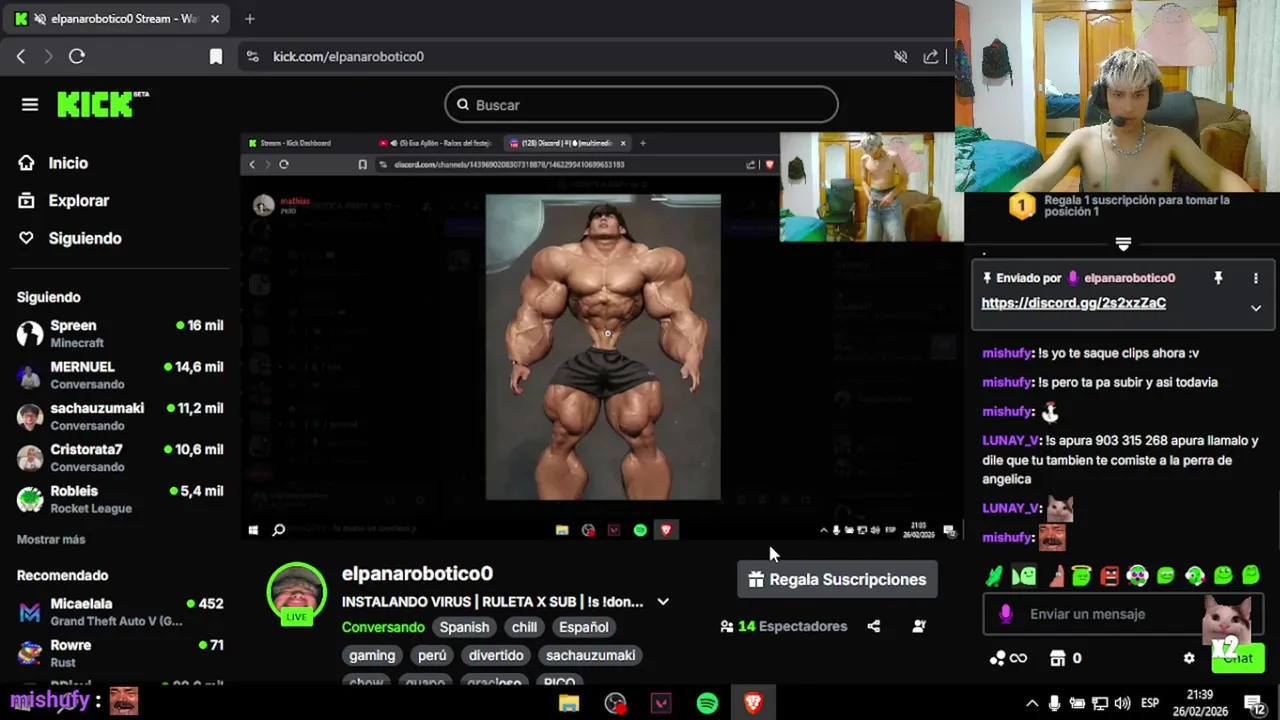Show hidden system tray icons chevron
This screenshot has height=720, width=1280.
click(1032, 703)
